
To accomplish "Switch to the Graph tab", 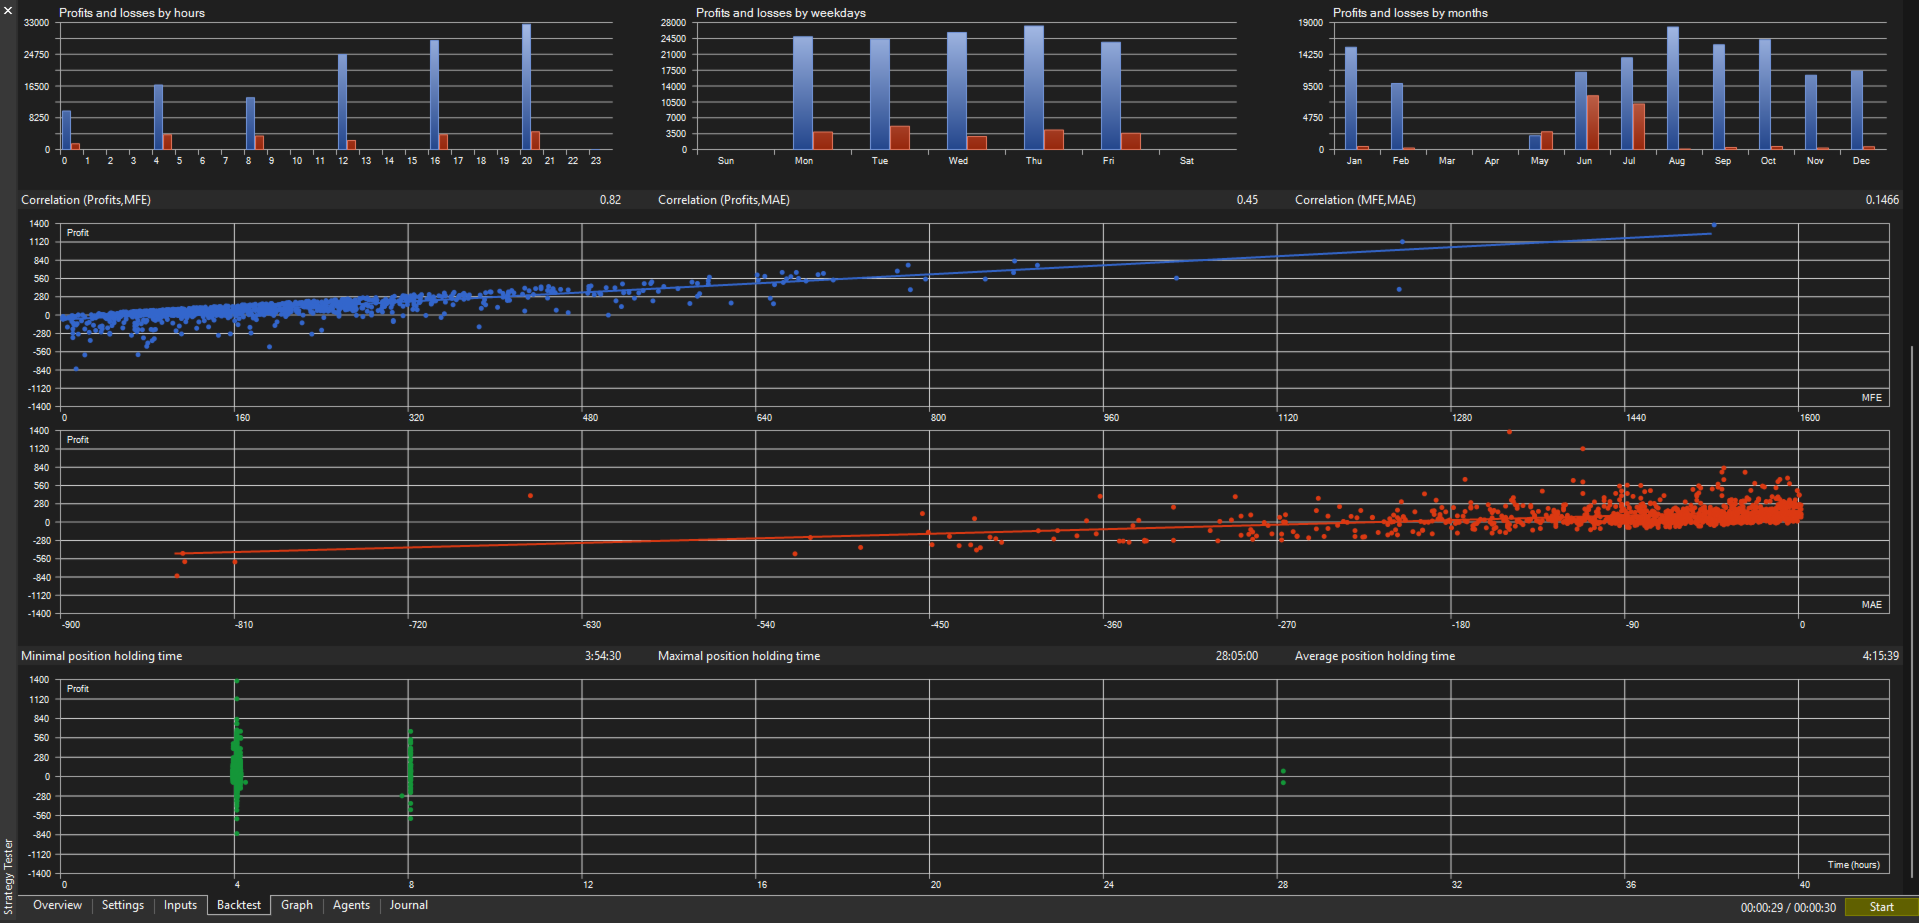I will point(297,905).
